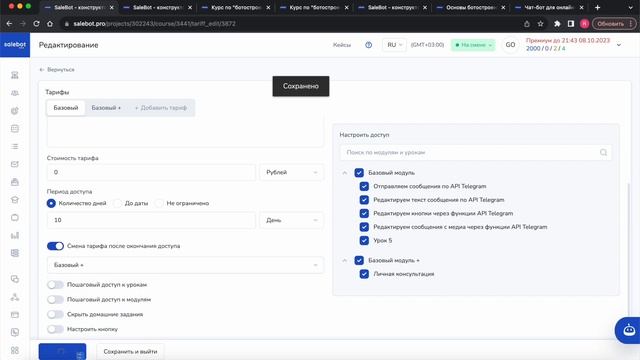
Task: Go back with browser back arrow
Action: [9, 24]
